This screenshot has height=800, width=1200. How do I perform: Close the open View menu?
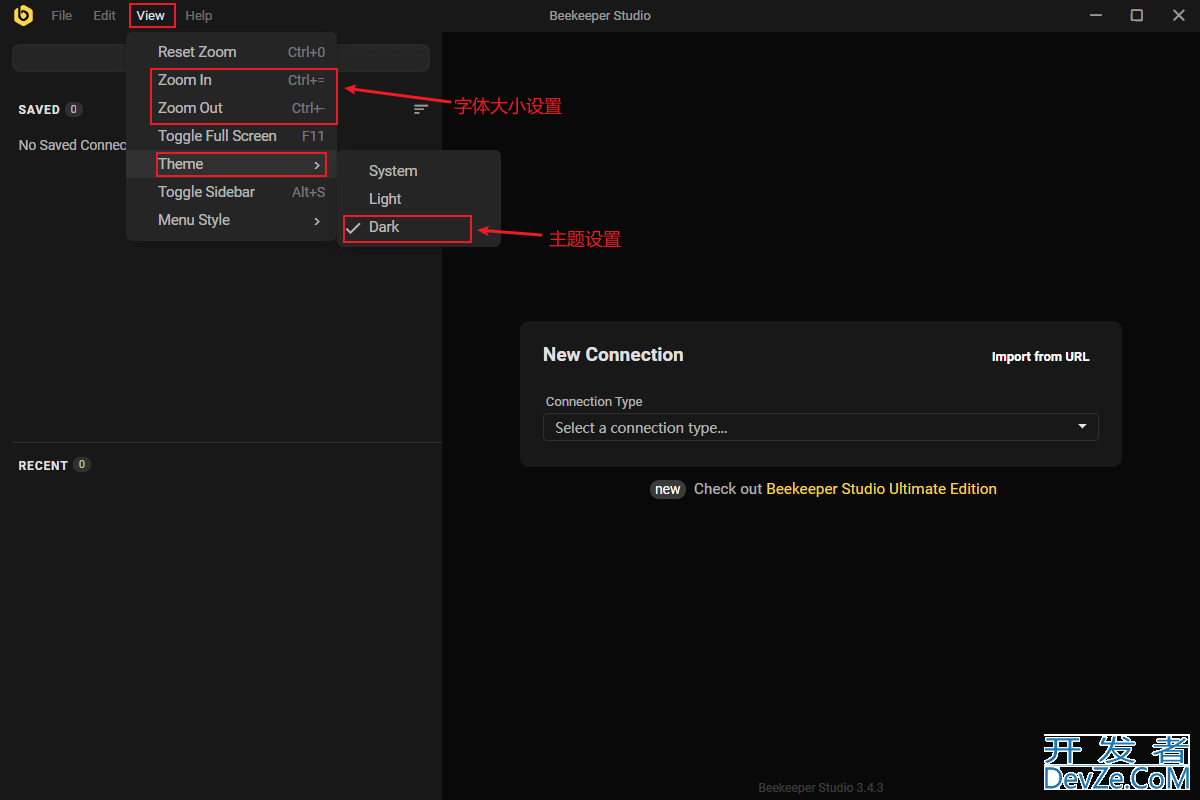pyautogui.click(x=151, y=15)
